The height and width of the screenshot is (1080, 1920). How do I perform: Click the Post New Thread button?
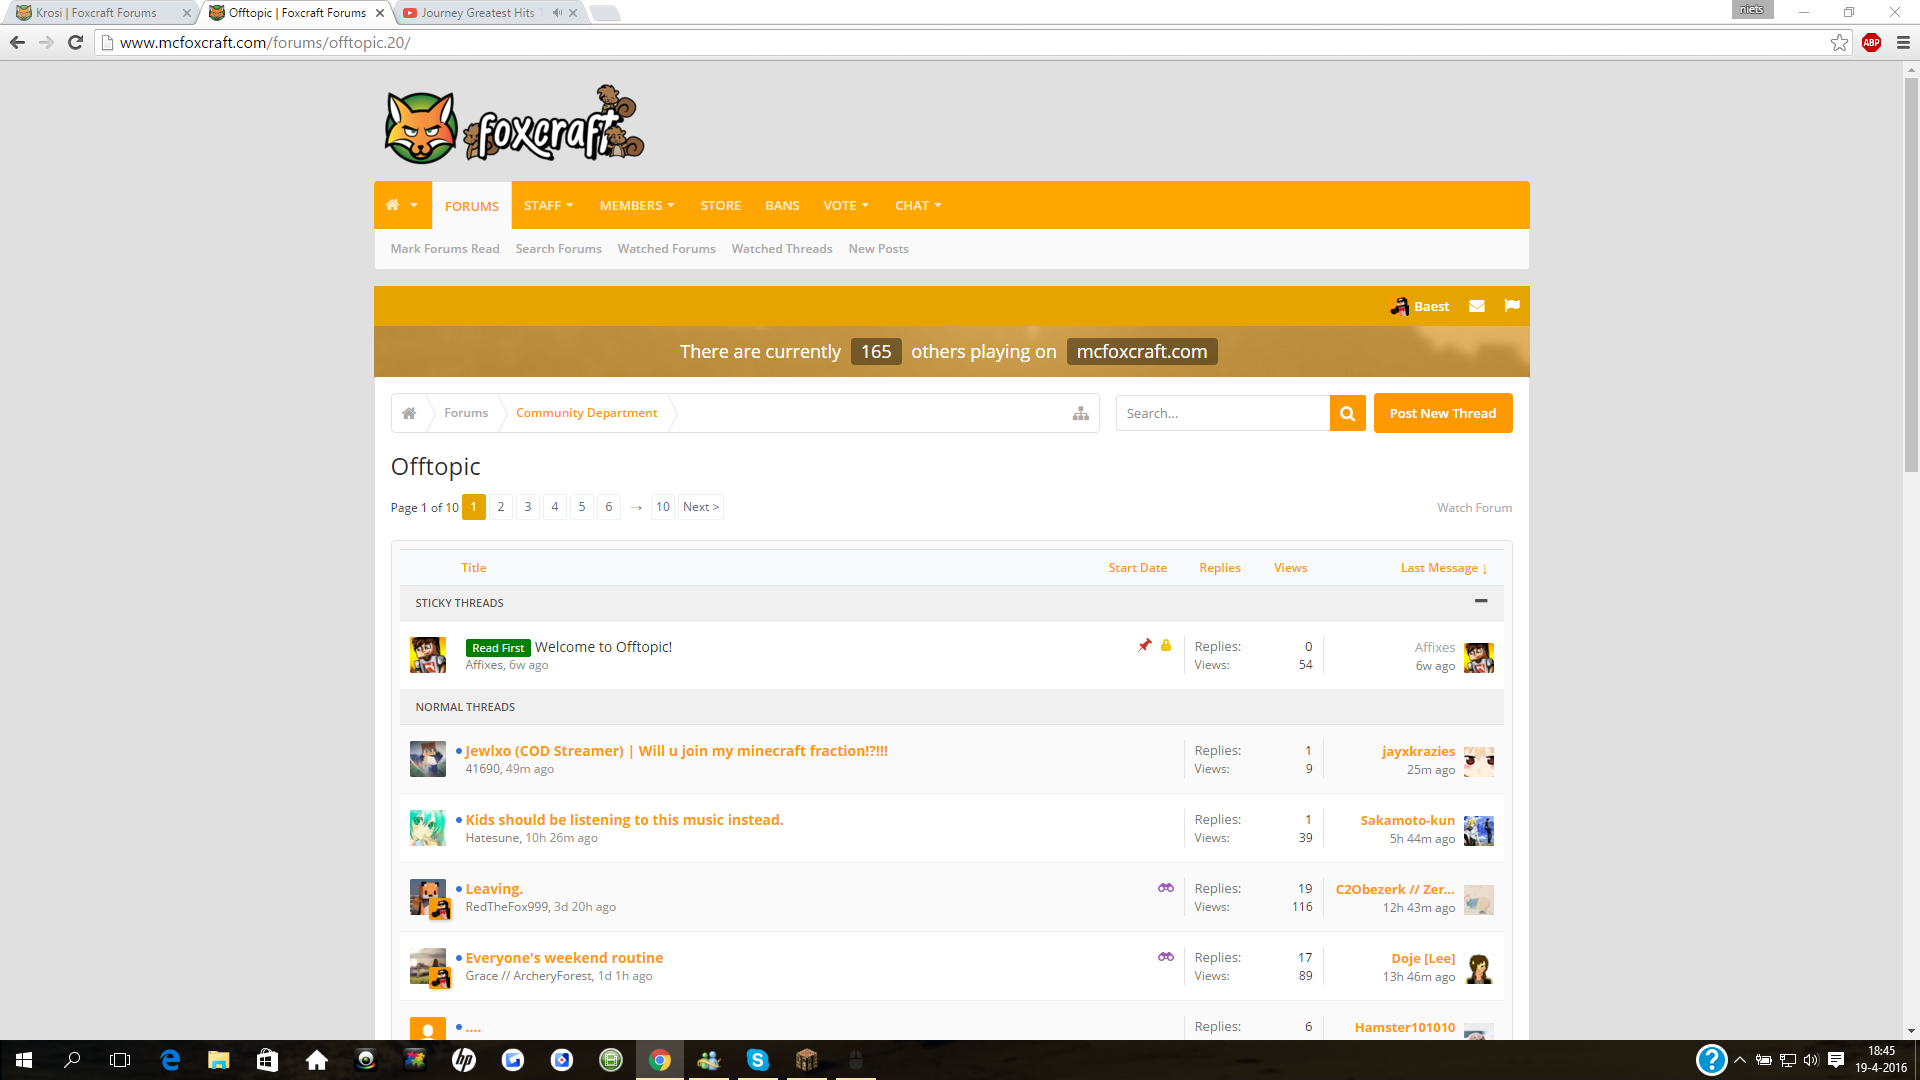1442,413
